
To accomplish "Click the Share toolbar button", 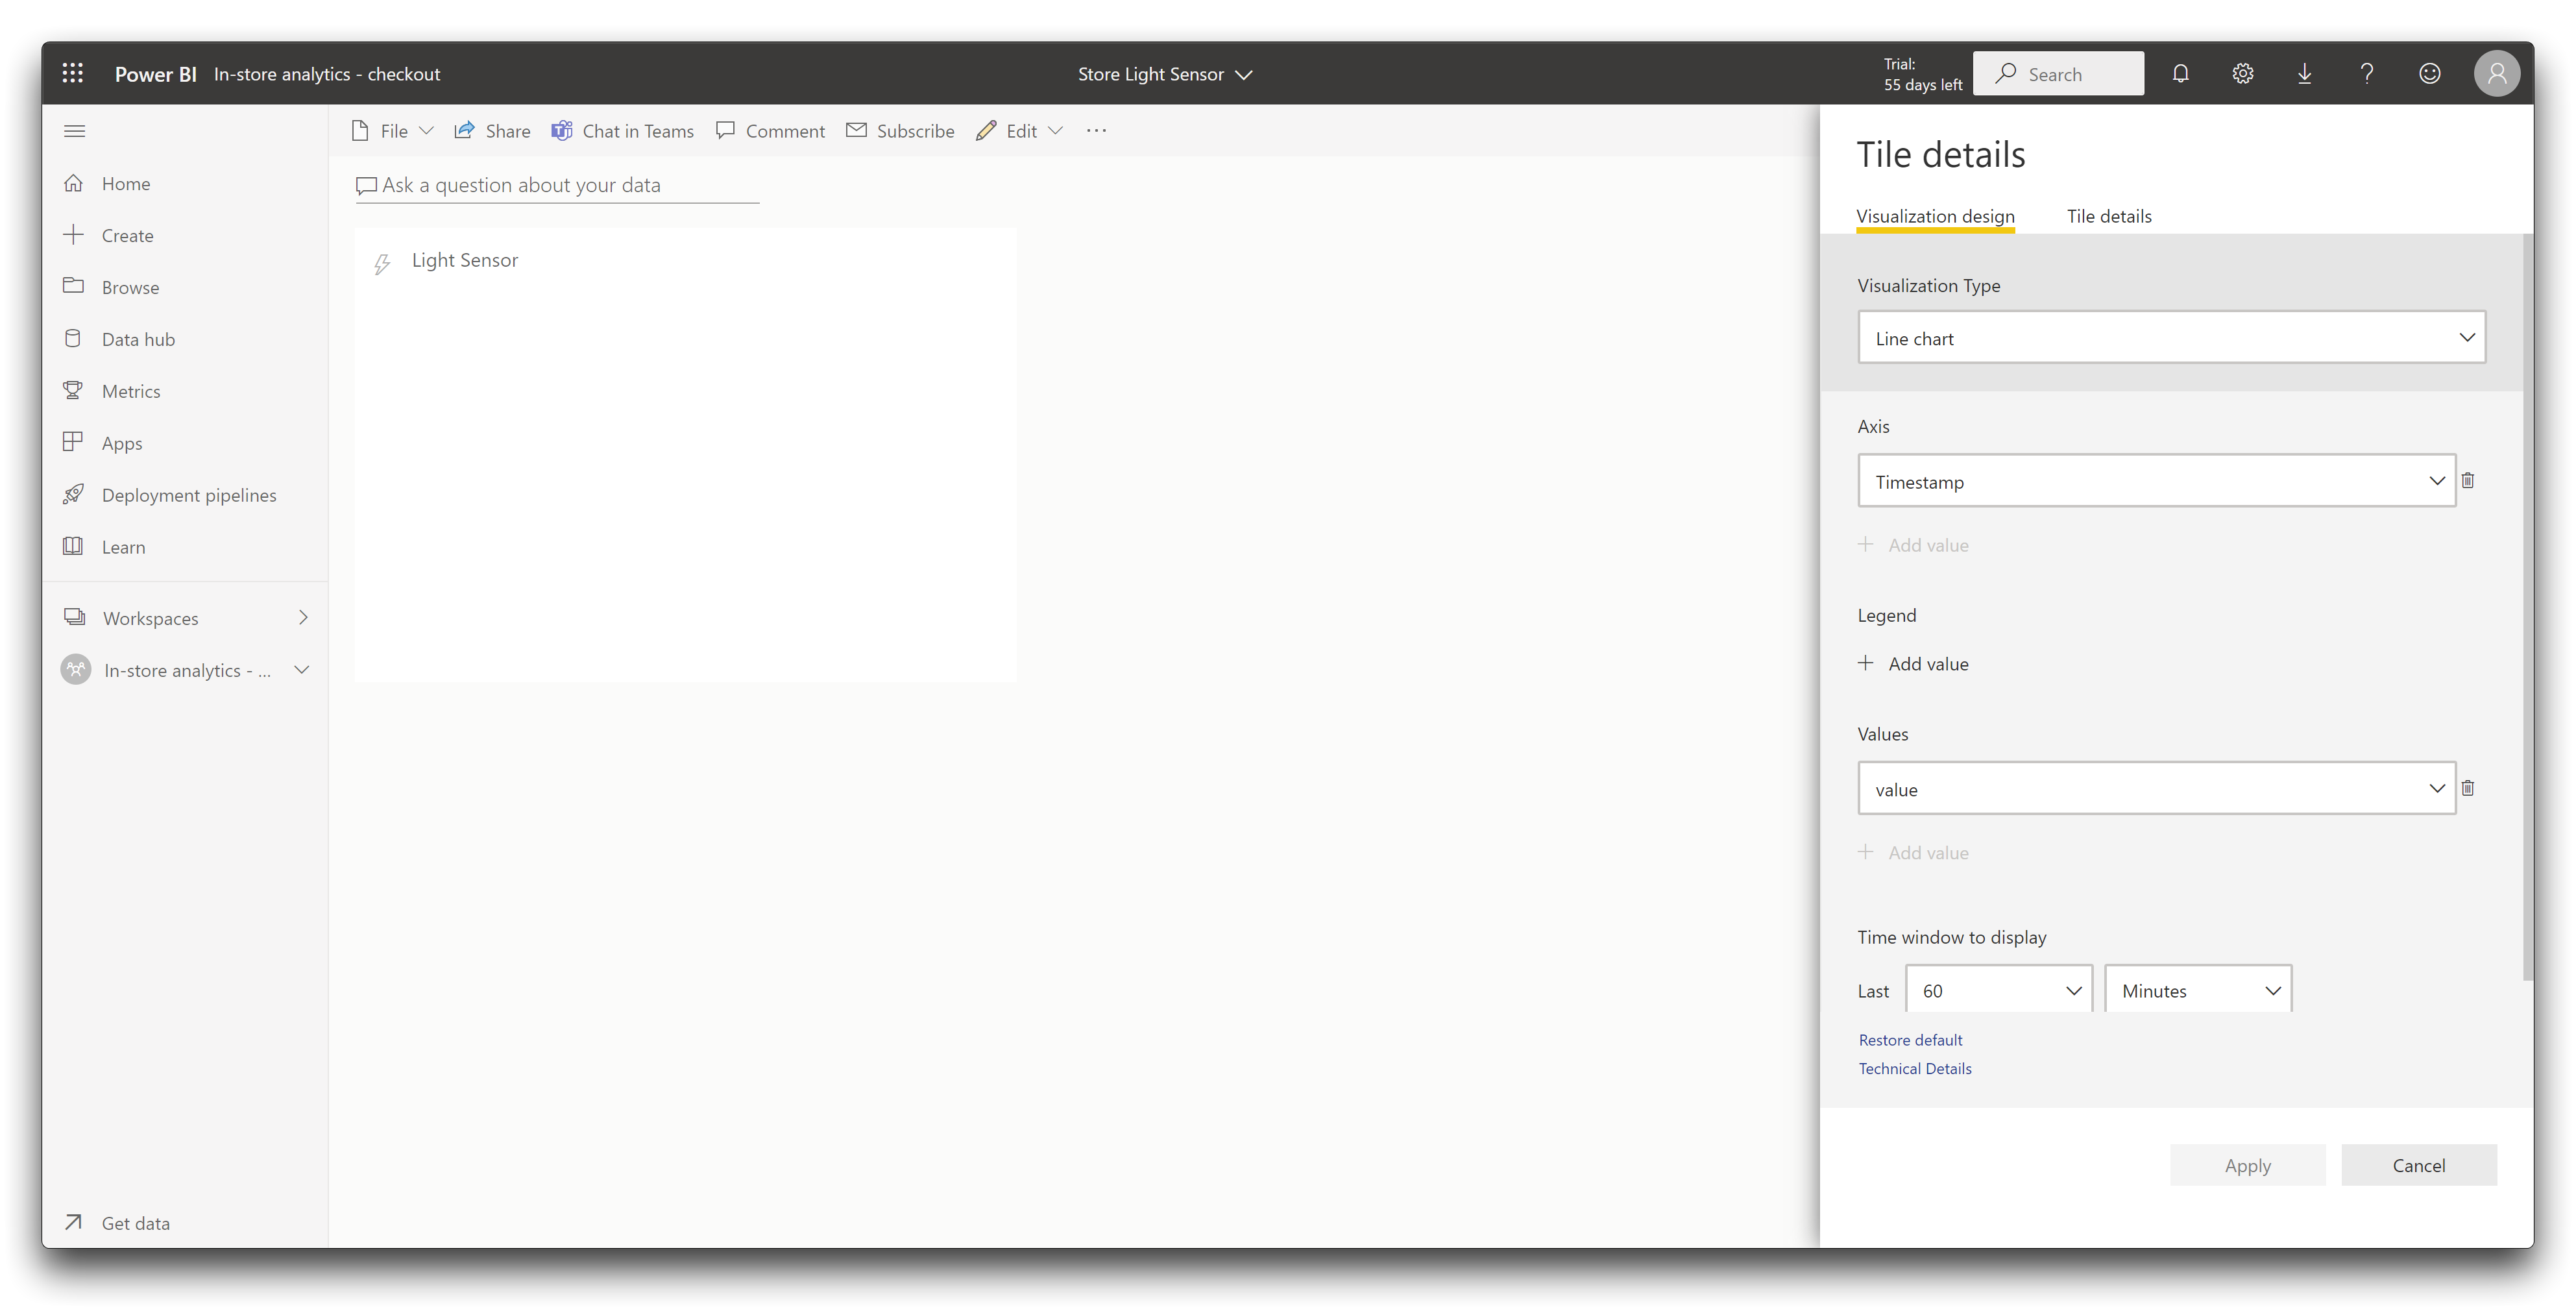I will pyautogui.click(x=492, y=131).
